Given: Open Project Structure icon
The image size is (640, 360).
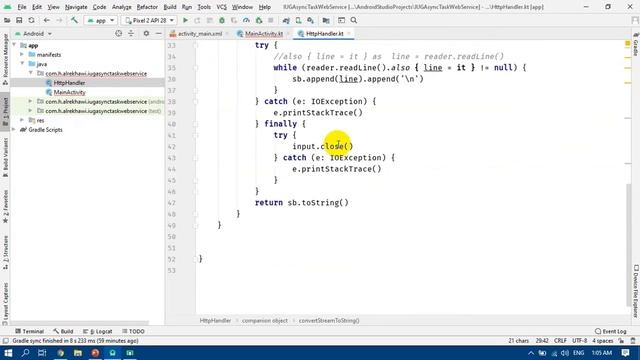Looking at the screenshot, I should click(x=326, y=20).
